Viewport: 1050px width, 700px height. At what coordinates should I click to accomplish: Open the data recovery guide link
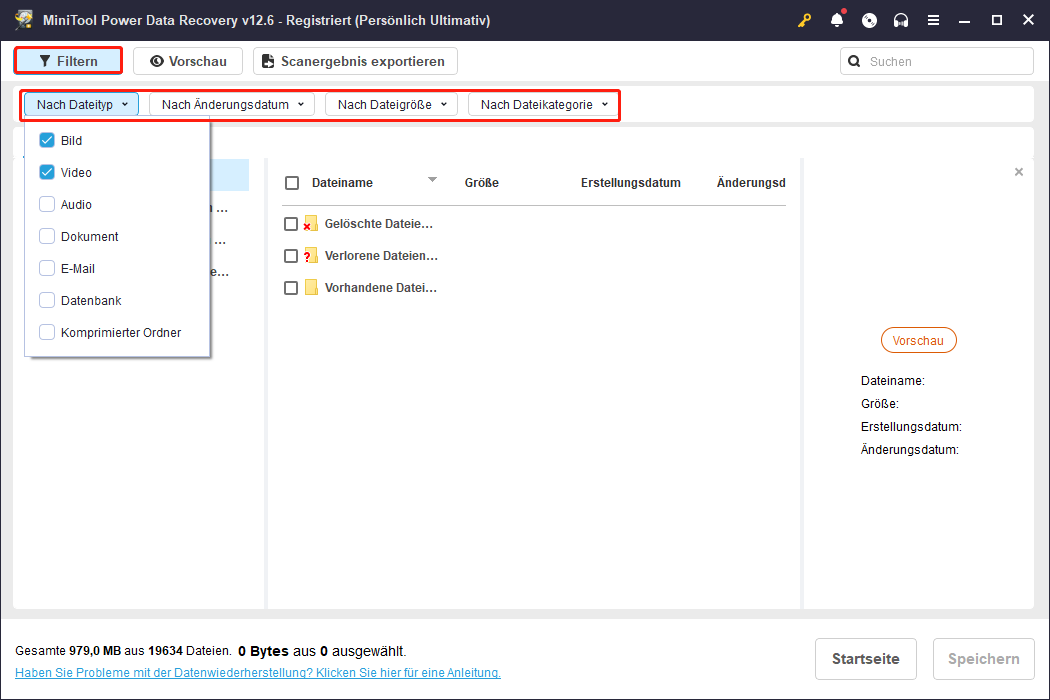tap(258, 673)
